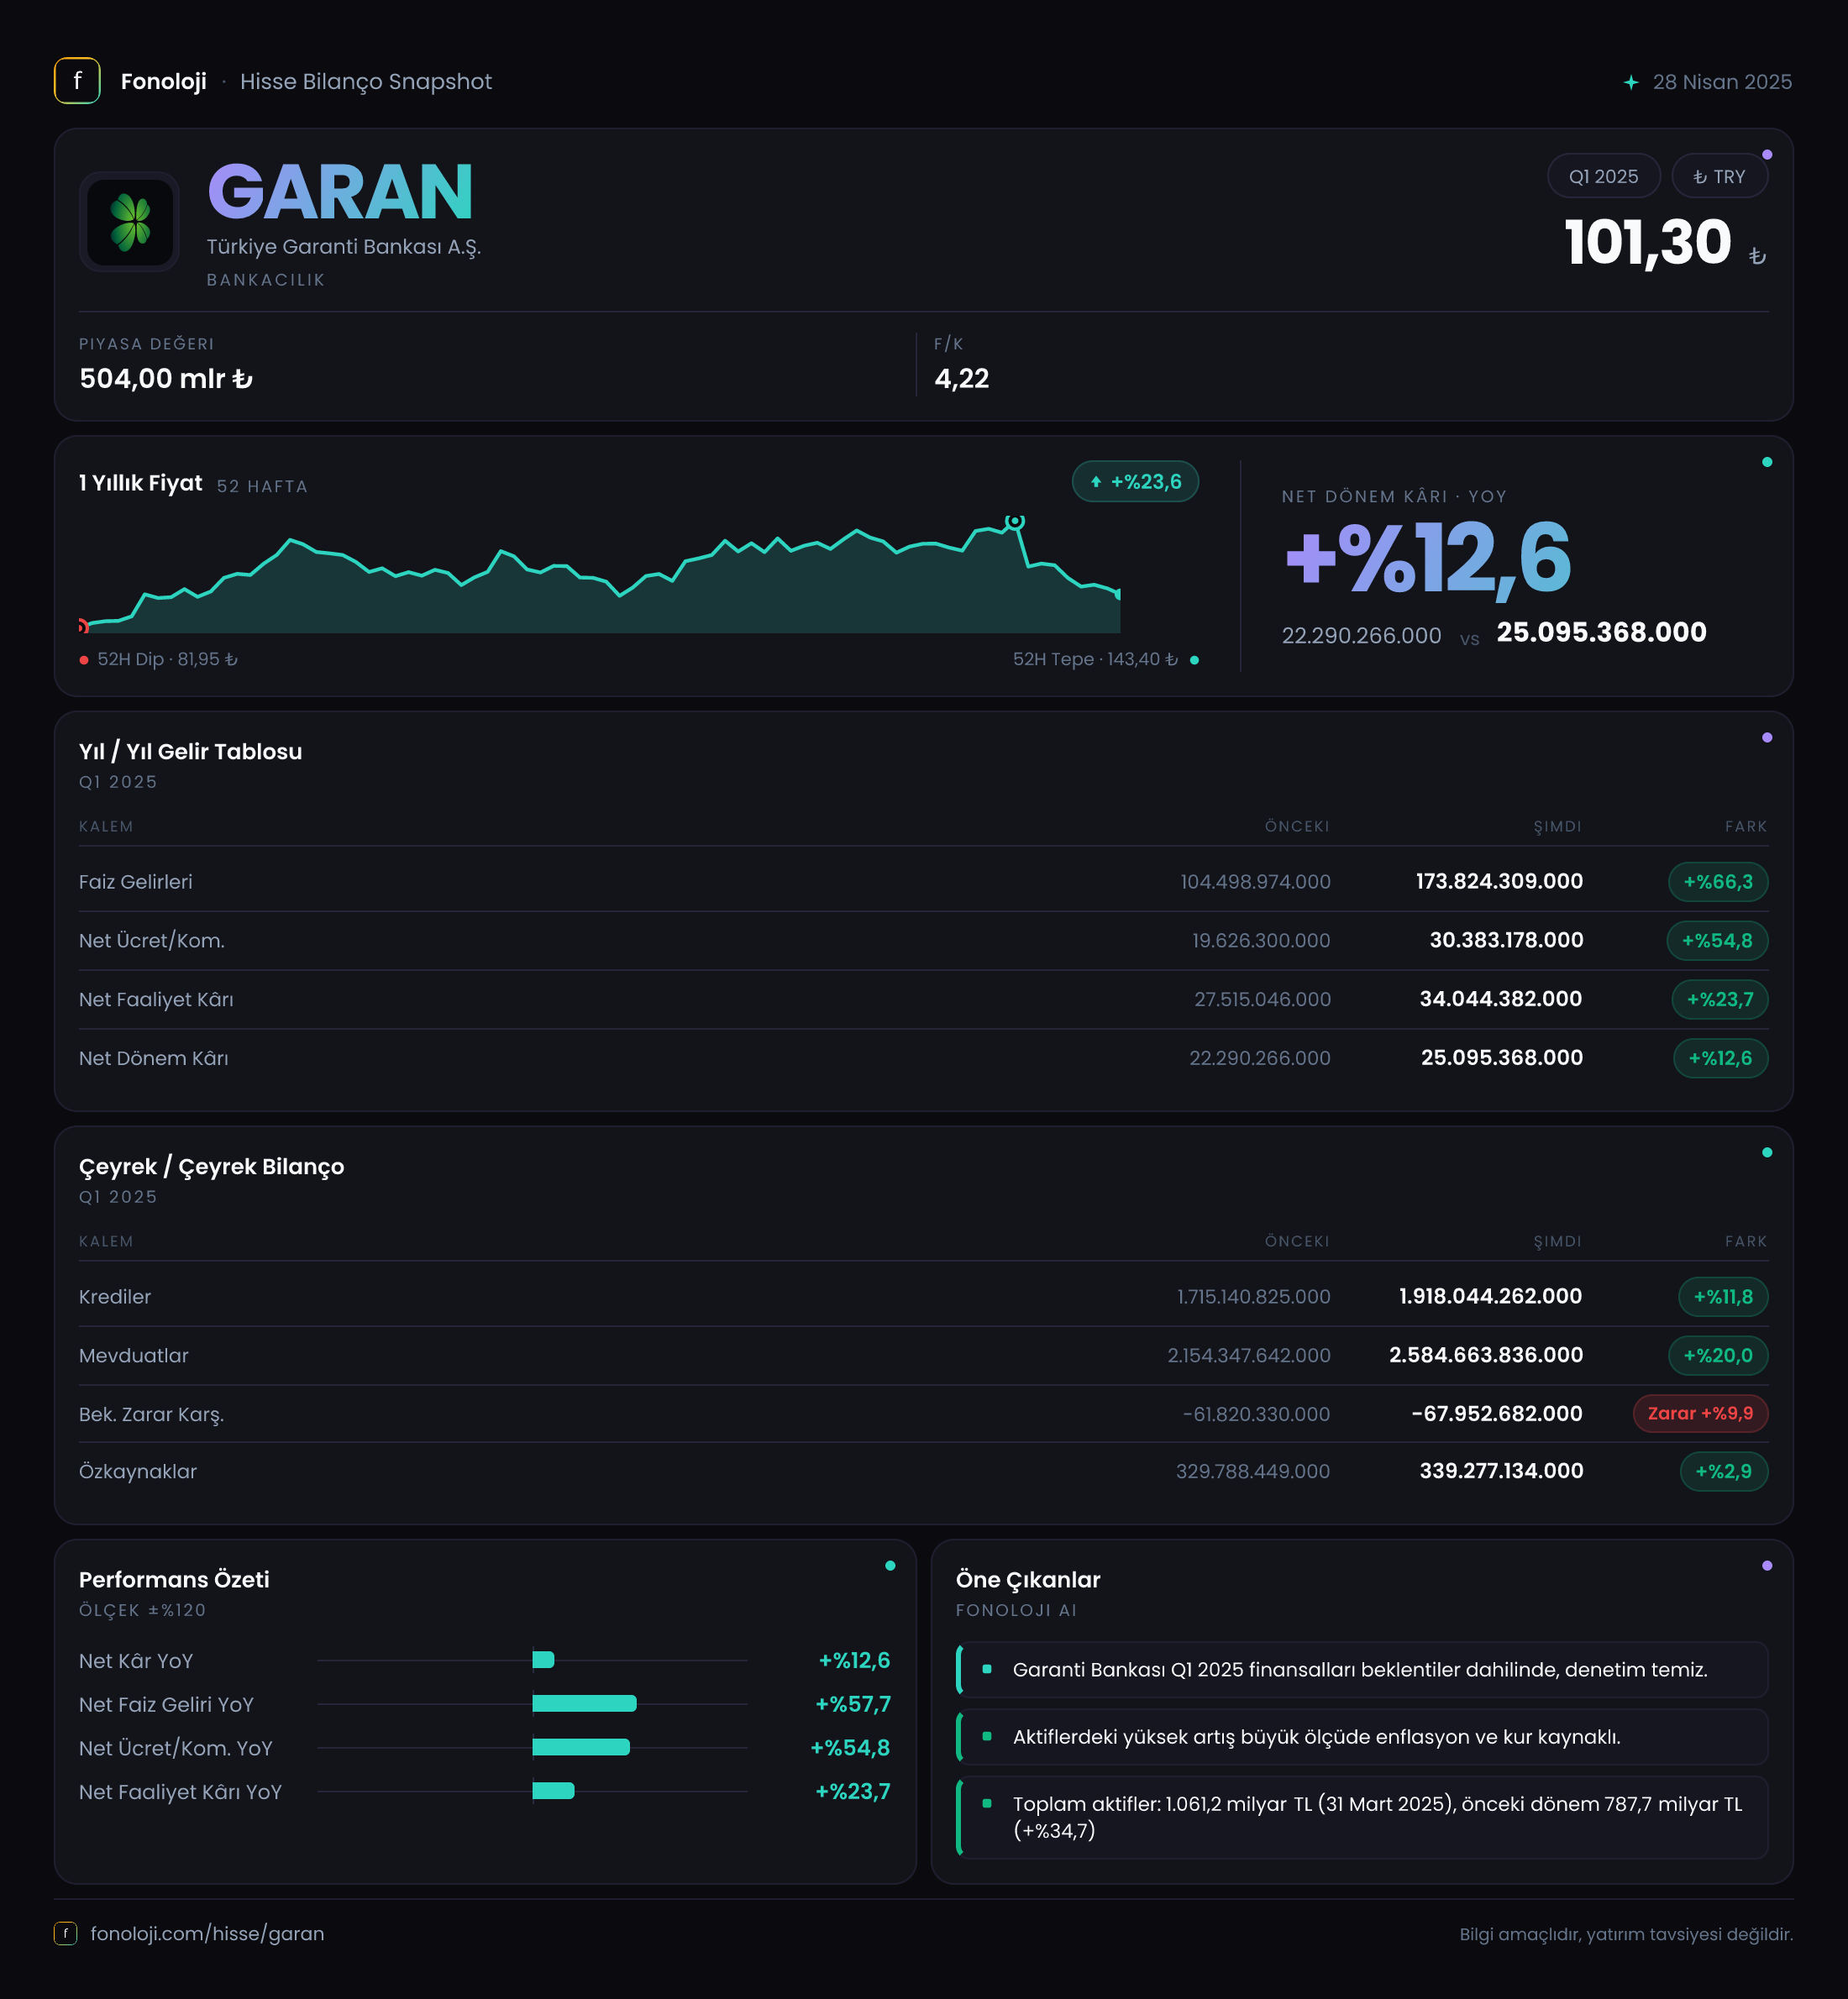The width and height of the screenshot is (1848, 1999).
Task: Select the teal dot beside 52H Tepe
Action: pos(1194,660)
